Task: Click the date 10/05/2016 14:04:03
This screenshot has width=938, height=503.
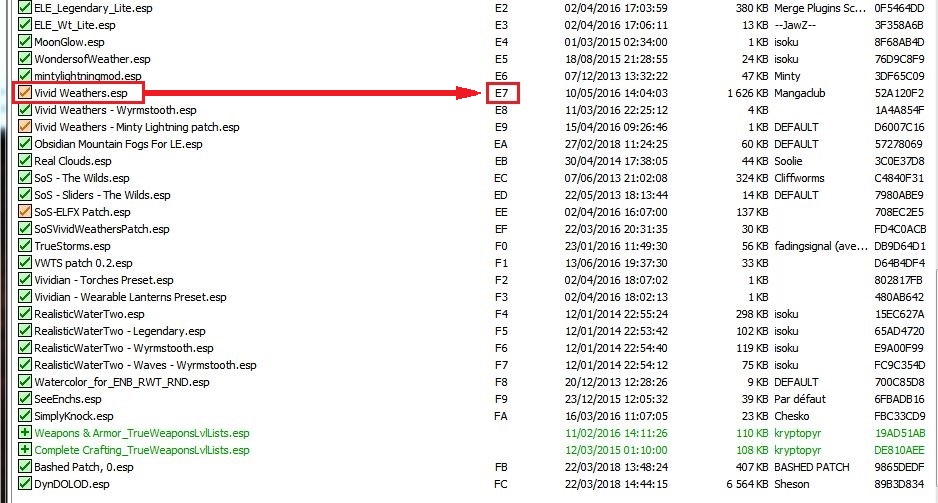Action: click(x=616, y=93)
